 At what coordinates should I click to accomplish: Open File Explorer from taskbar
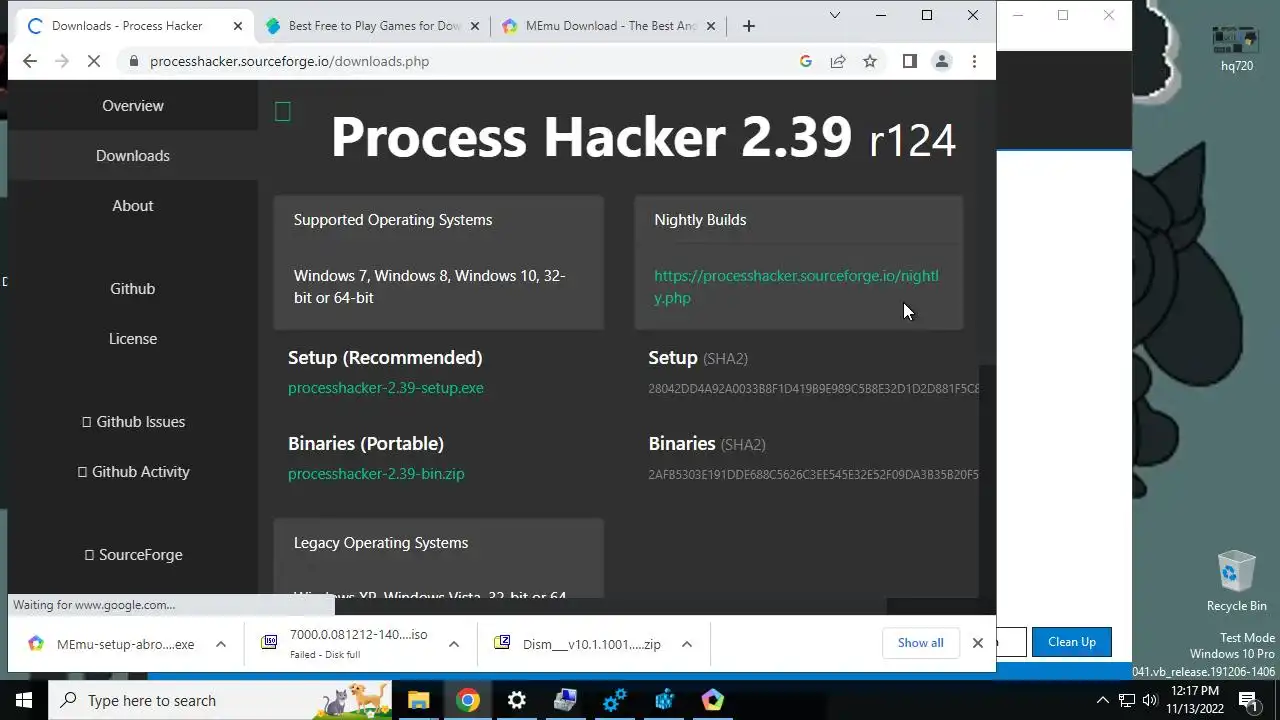[418, 700]
